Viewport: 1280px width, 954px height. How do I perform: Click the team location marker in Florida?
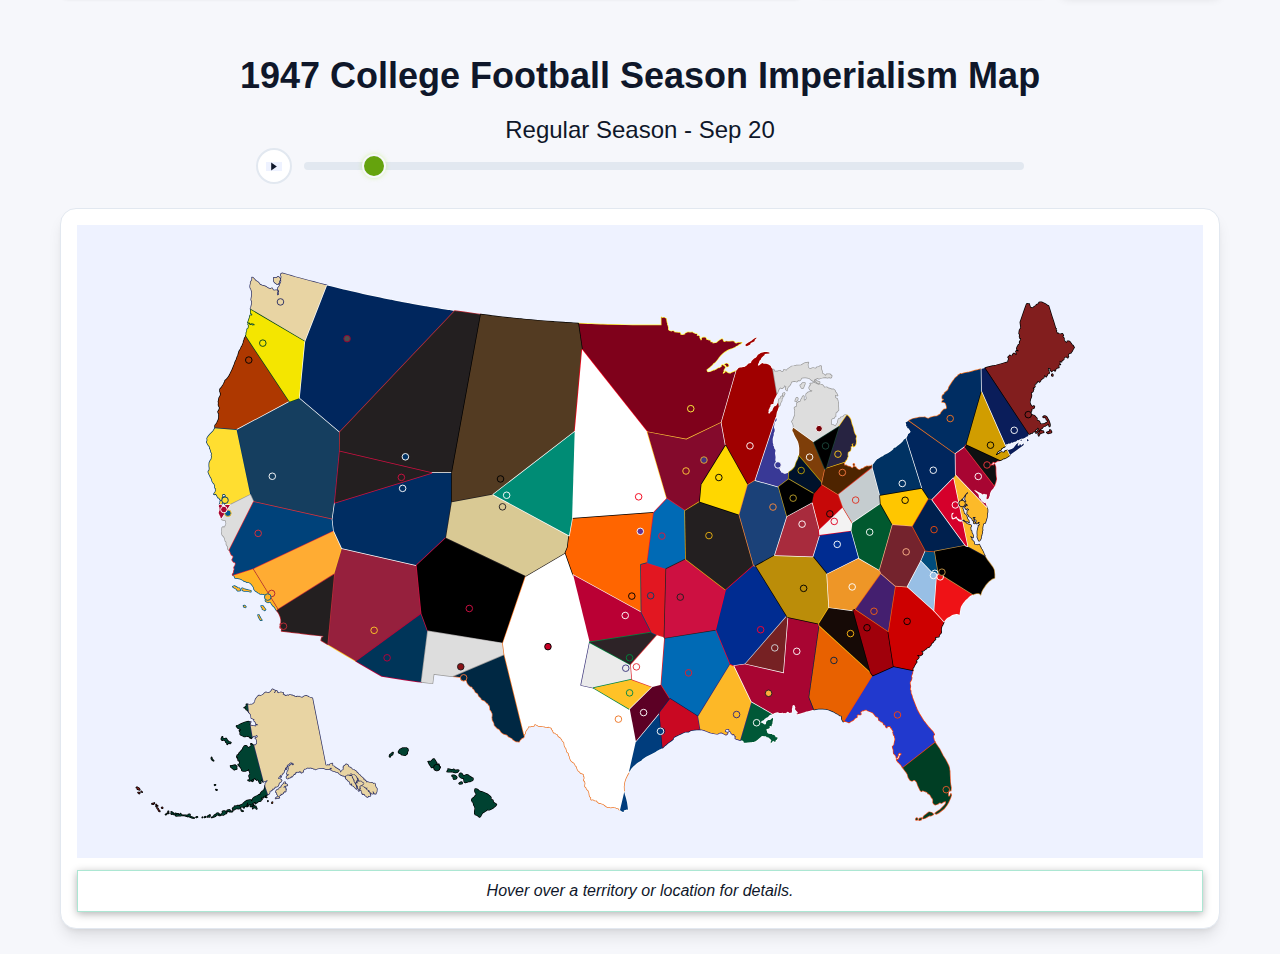[x=946, y=790]
